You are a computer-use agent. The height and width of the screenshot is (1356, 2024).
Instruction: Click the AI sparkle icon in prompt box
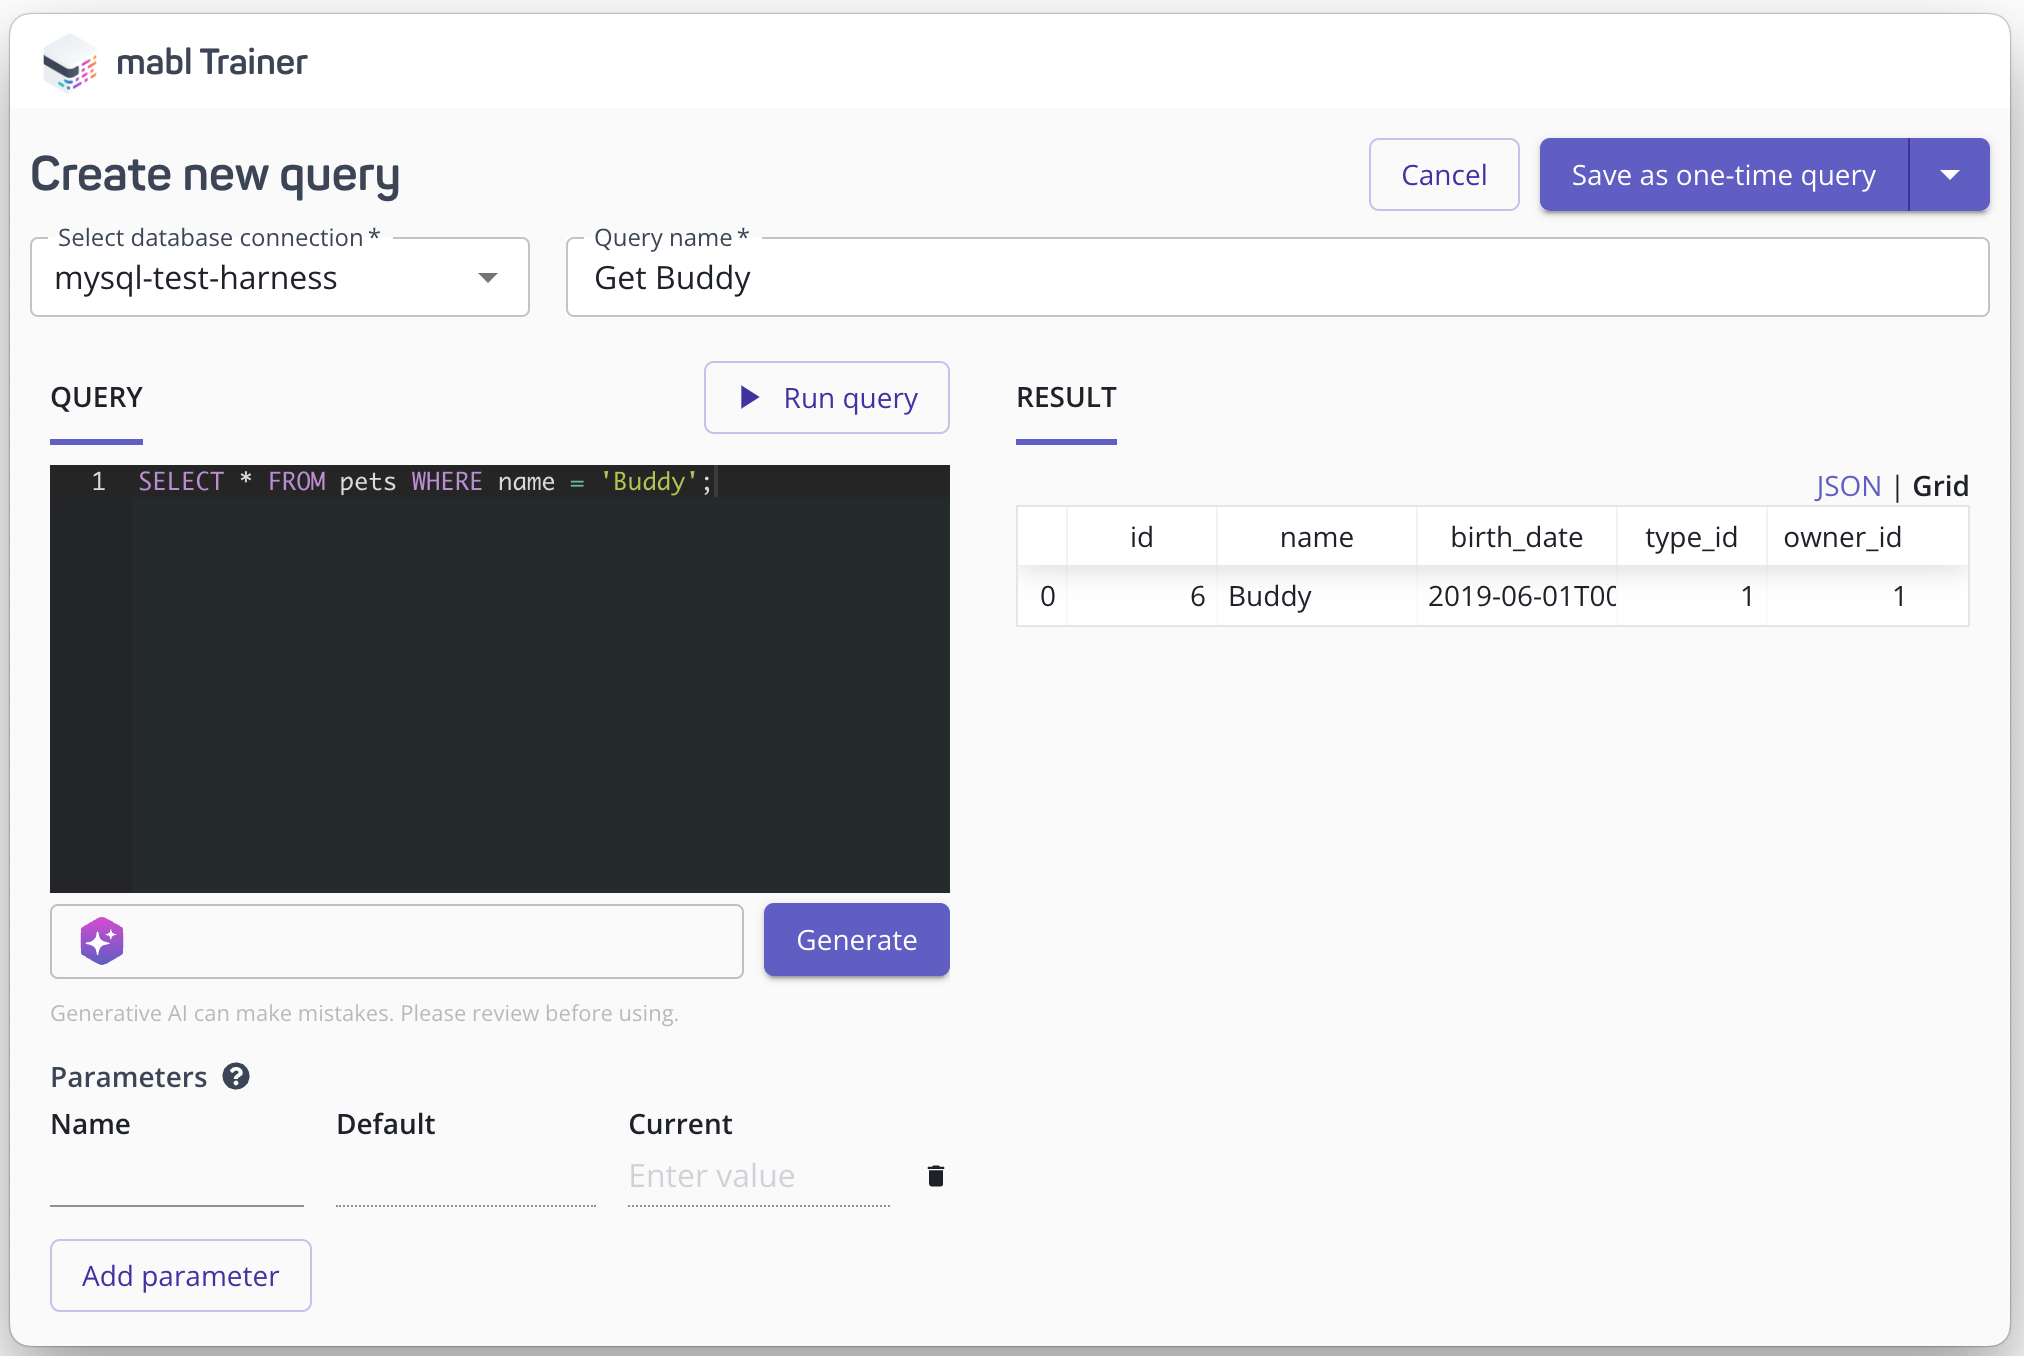(x=102, y=941)
